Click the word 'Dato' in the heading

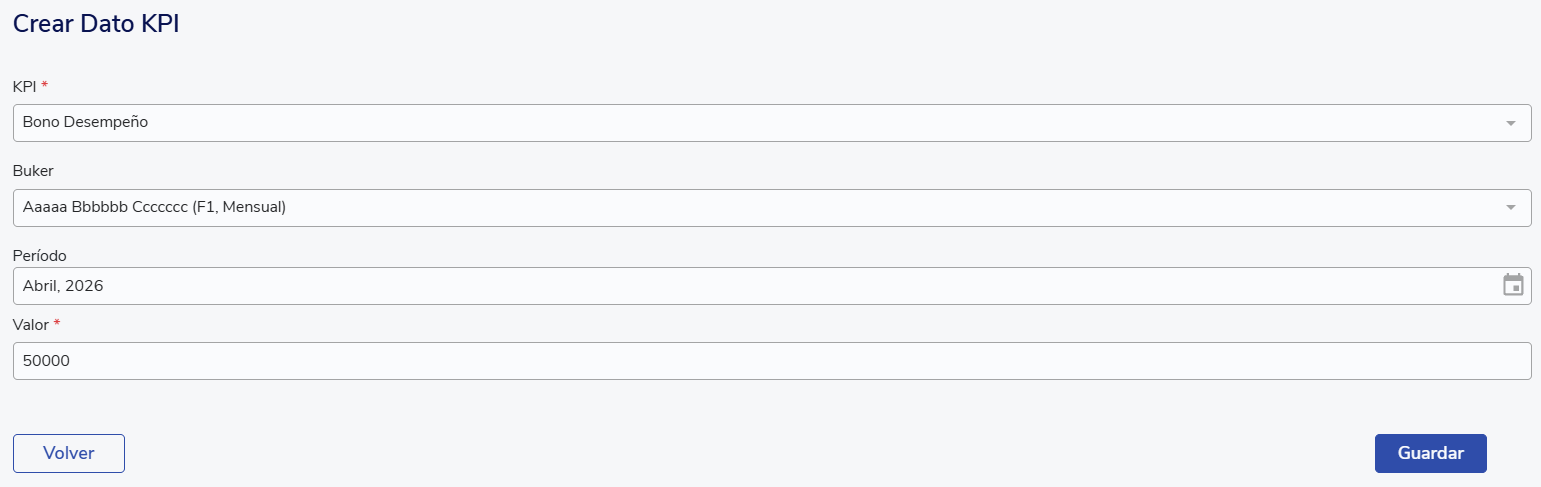click(104, 25)
